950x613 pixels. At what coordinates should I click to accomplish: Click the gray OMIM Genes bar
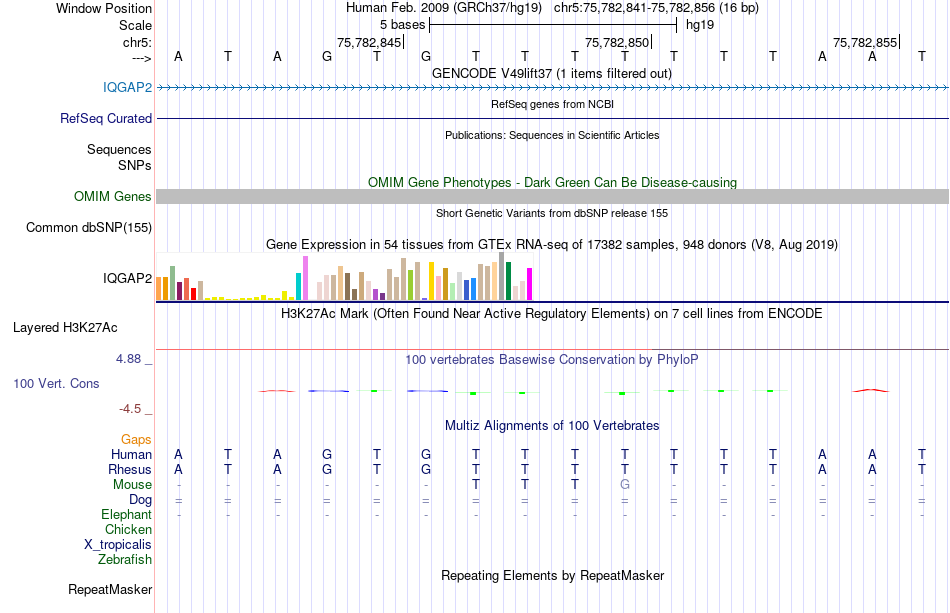tap(553, 196)
